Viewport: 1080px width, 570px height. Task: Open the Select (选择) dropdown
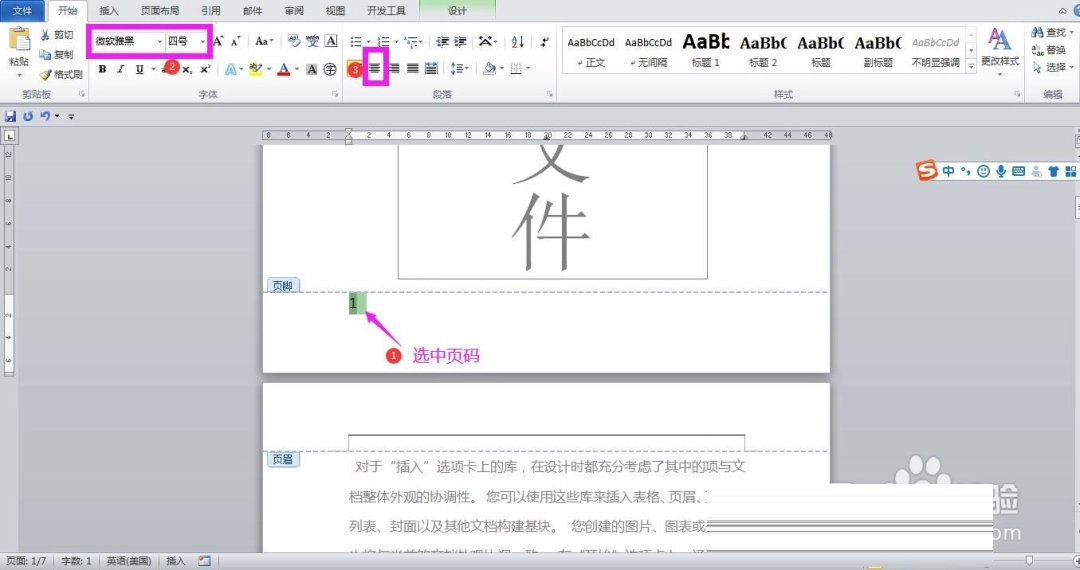point(1052,67)
